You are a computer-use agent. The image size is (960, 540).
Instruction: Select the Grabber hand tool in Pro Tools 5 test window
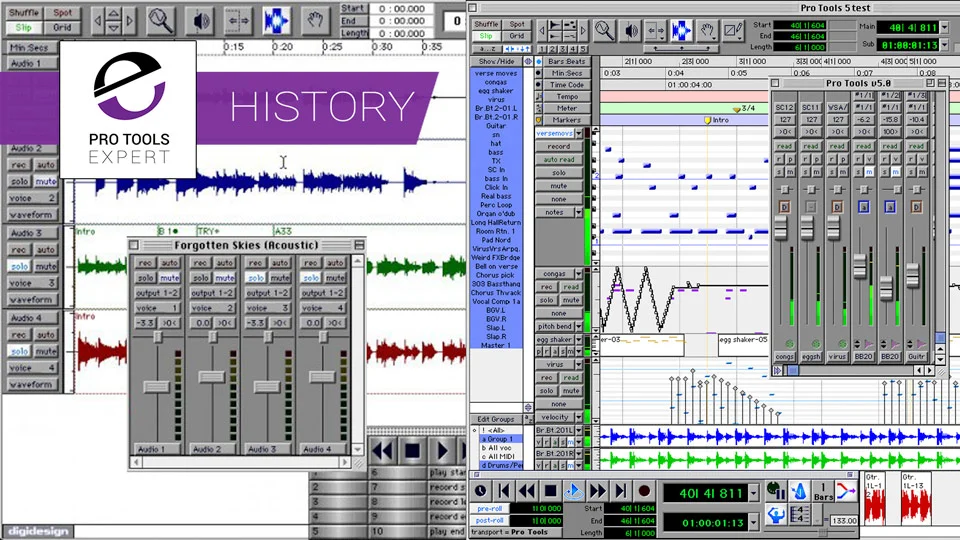(x=707, y=31)
